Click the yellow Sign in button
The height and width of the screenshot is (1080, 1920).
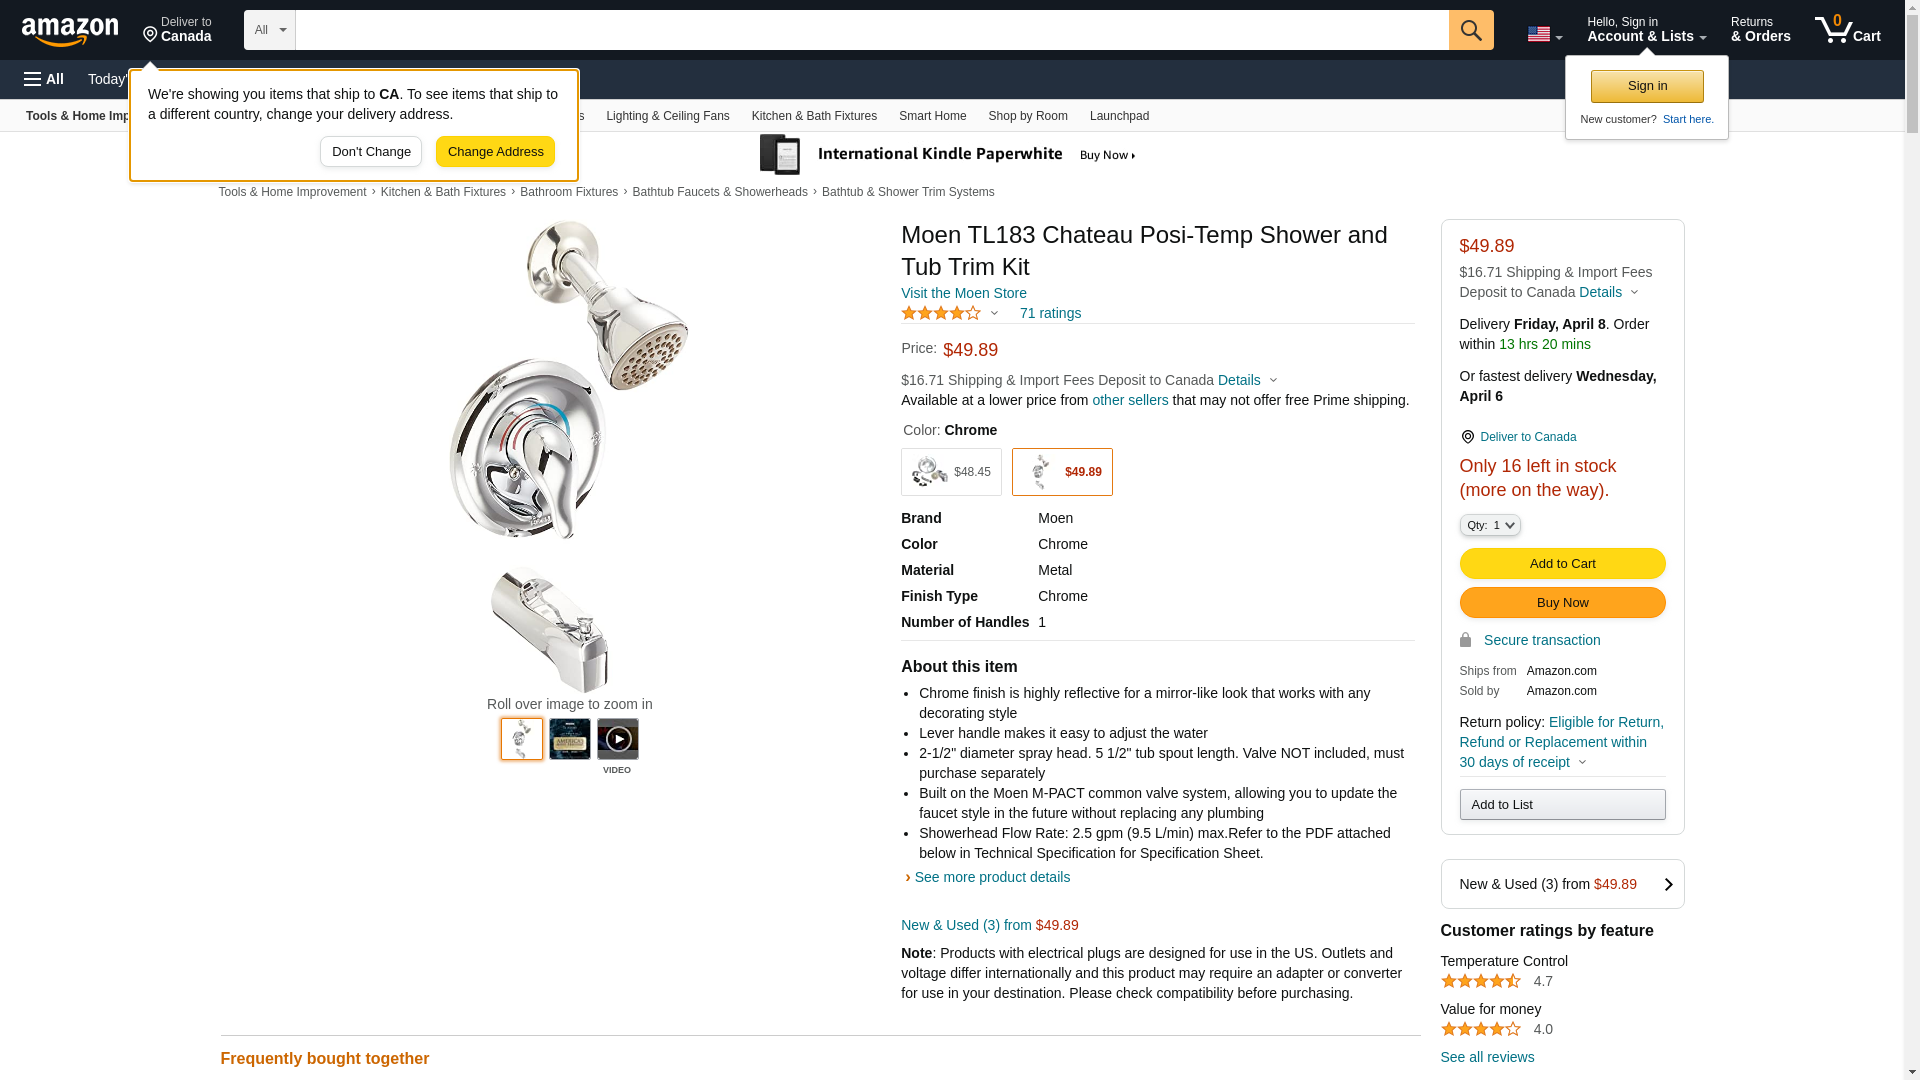(x=1646, y=86)
